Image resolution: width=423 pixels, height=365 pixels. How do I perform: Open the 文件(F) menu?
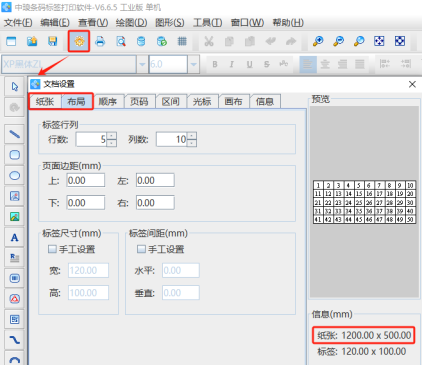pyautogui.click(x=18, y=23)
